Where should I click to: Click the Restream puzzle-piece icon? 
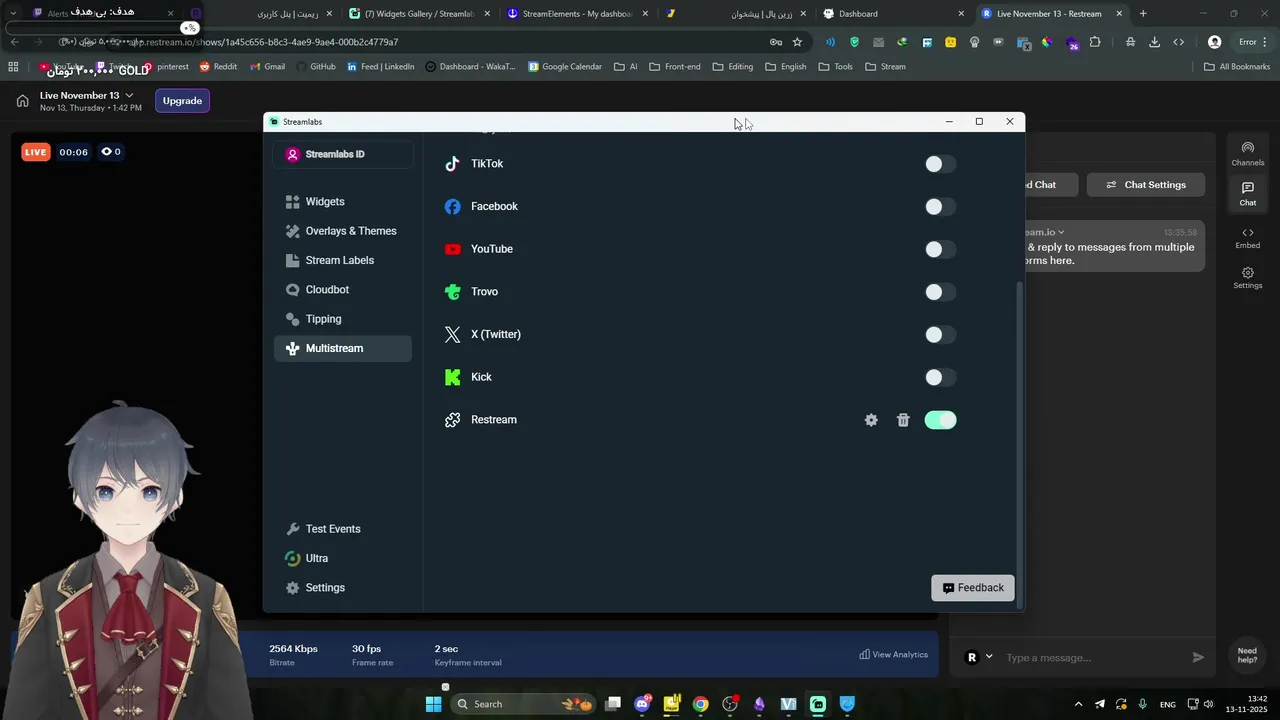coord(452,420)
